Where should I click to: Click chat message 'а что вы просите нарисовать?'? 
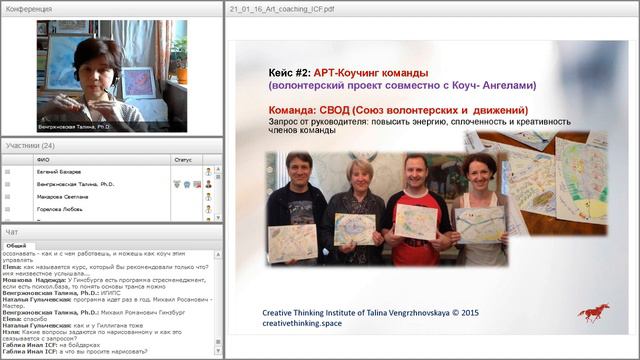pyautogui.click(x=103, y=351)
